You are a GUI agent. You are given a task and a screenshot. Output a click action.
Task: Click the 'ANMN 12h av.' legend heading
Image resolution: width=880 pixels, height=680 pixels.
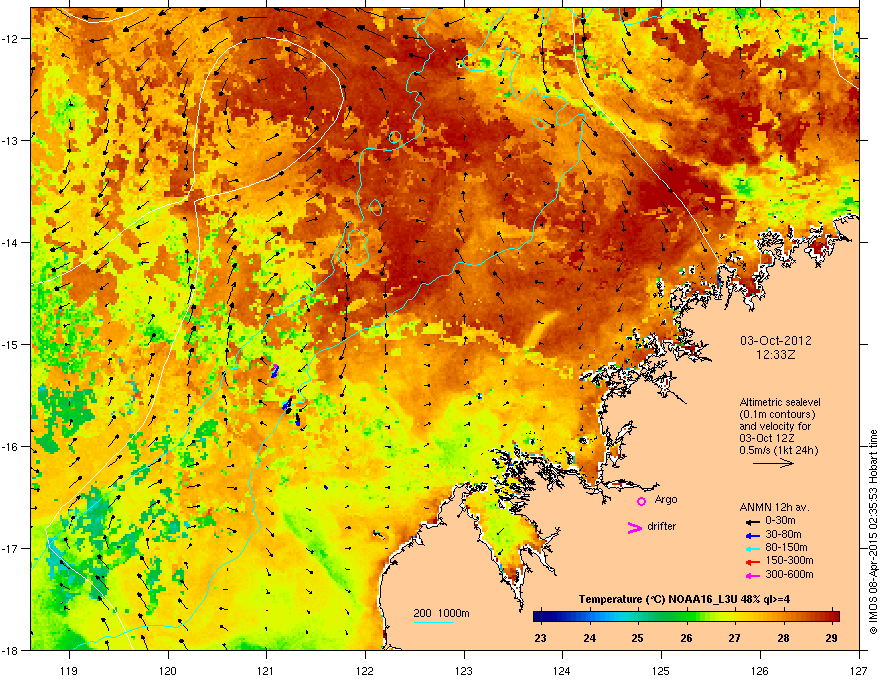point(774,507)
